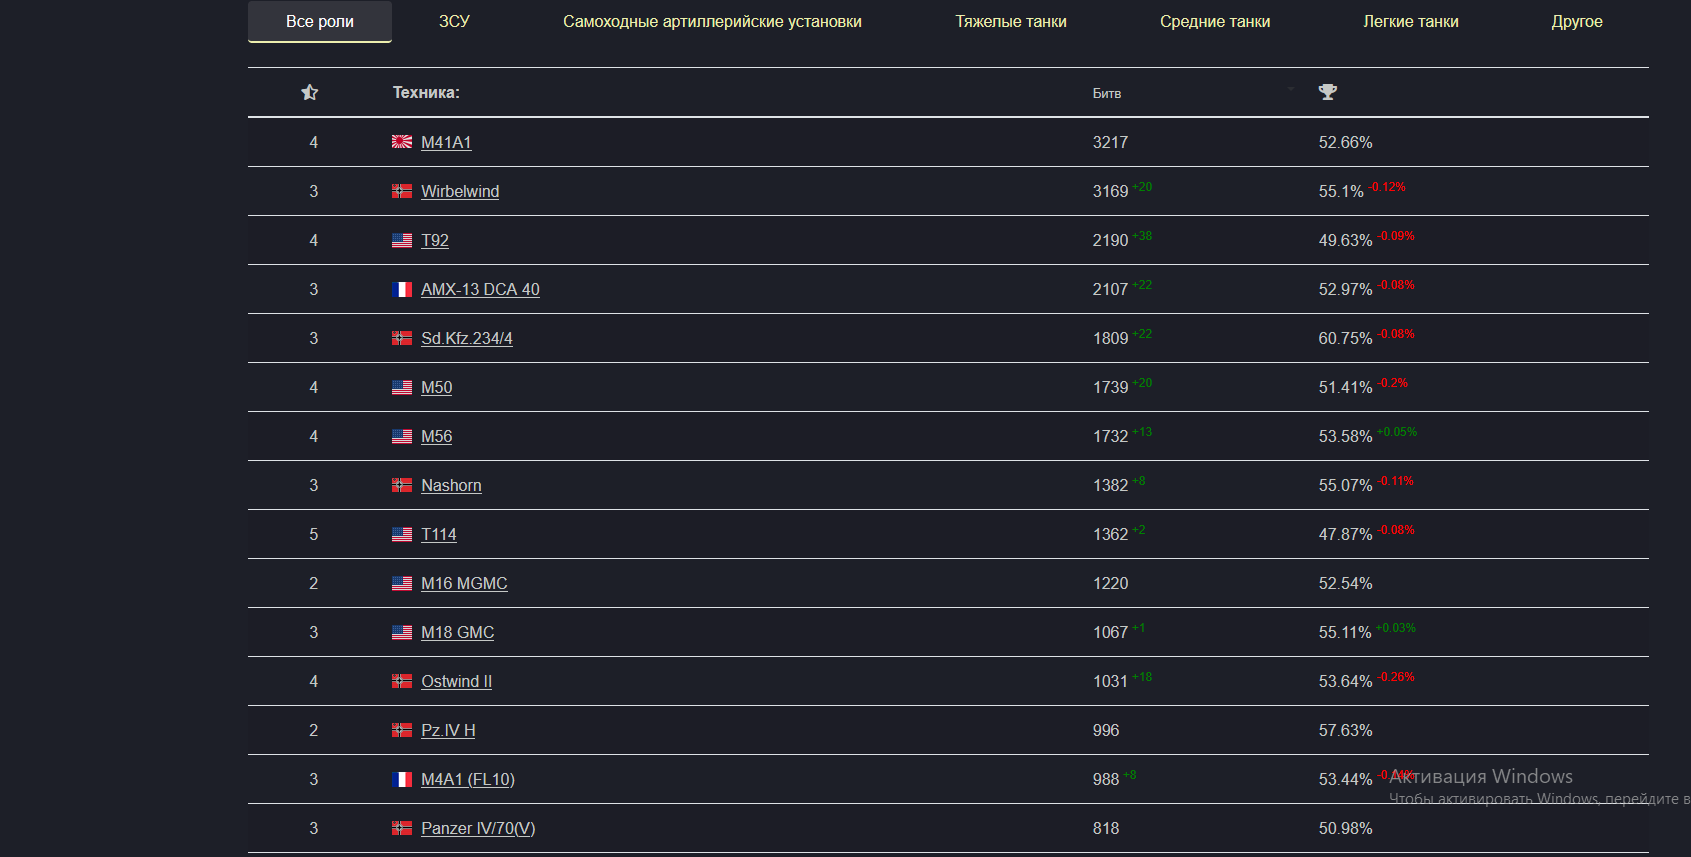The image size is (1691, 857).
Task: Sort by Битв column header
Action: click(1106, 93)
